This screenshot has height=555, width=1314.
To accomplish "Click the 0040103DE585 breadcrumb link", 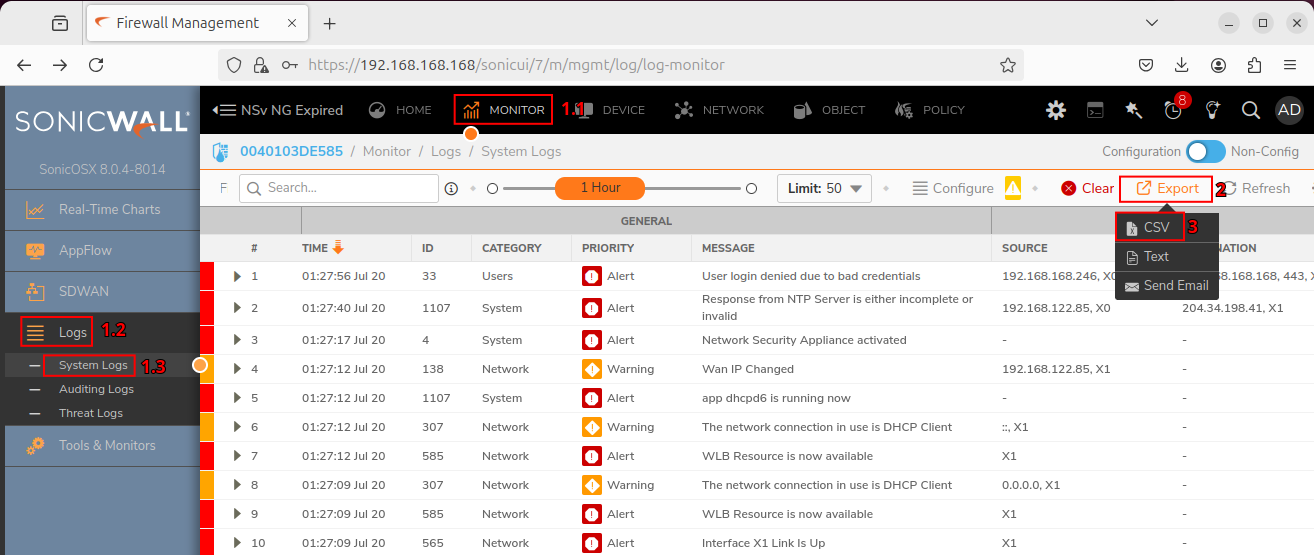I will coord(291,152).
